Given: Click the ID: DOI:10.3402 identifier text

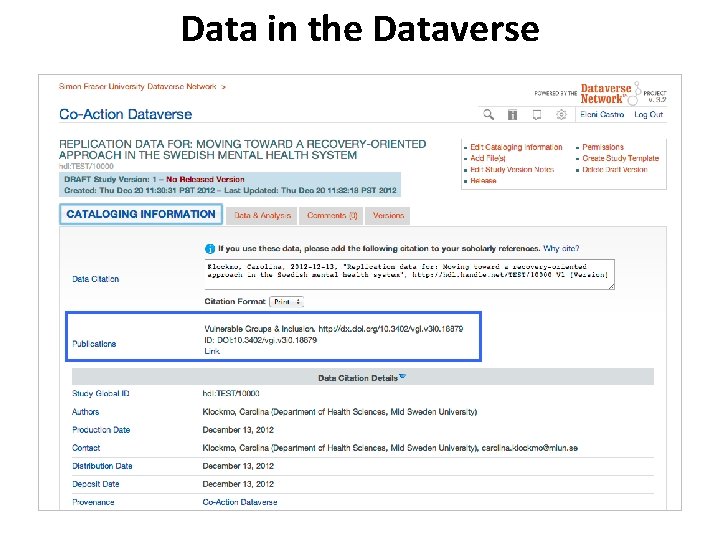Looking at the screenshot, I should click(x=260, y=340).
